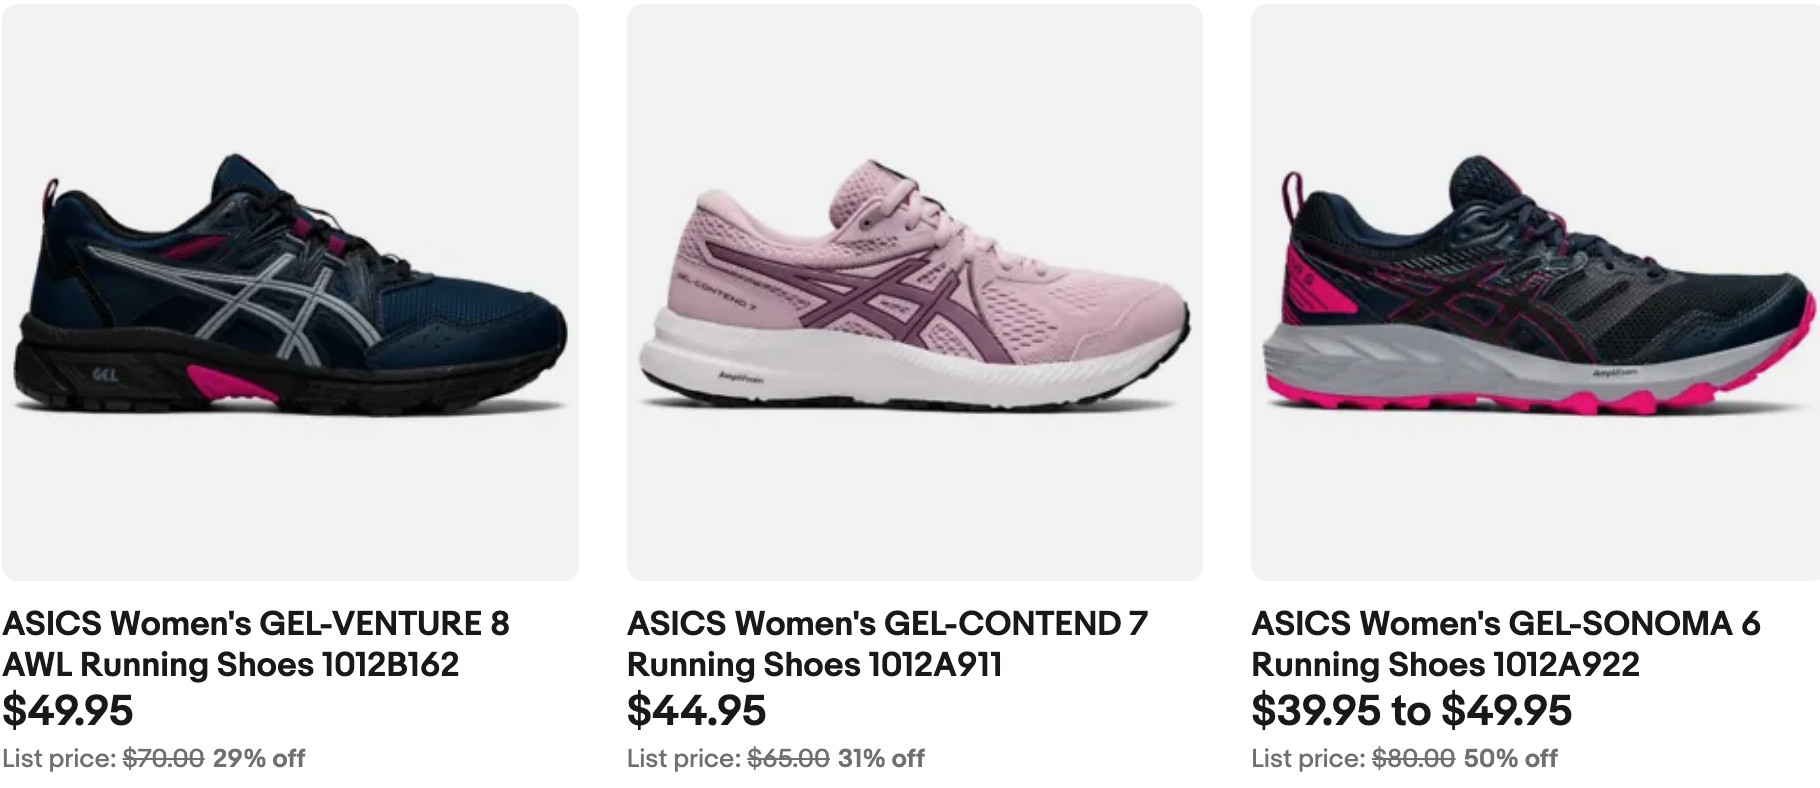Click "List price:" label under GEL-SONOMA 6
The width and height of the screenshot is (1820, 788).
[x=1308, y=759]
